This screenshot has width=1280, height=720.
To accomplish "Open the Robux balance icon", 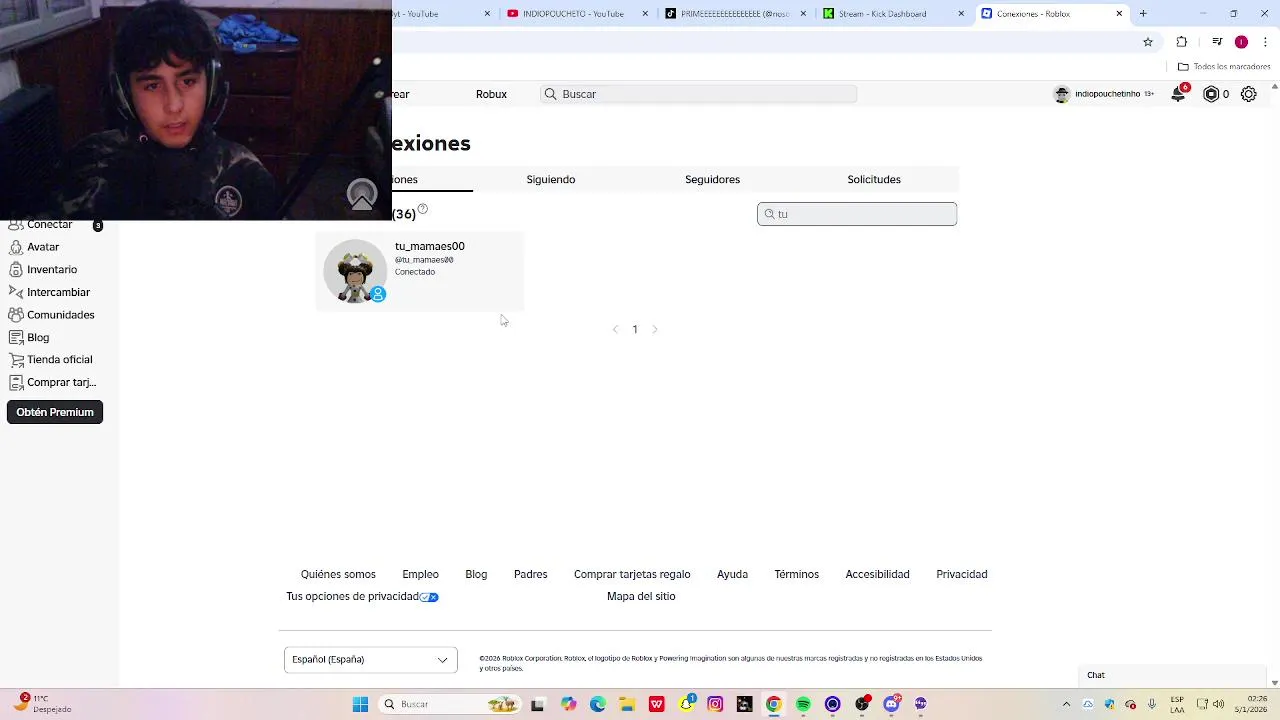I will (1211, 94).
